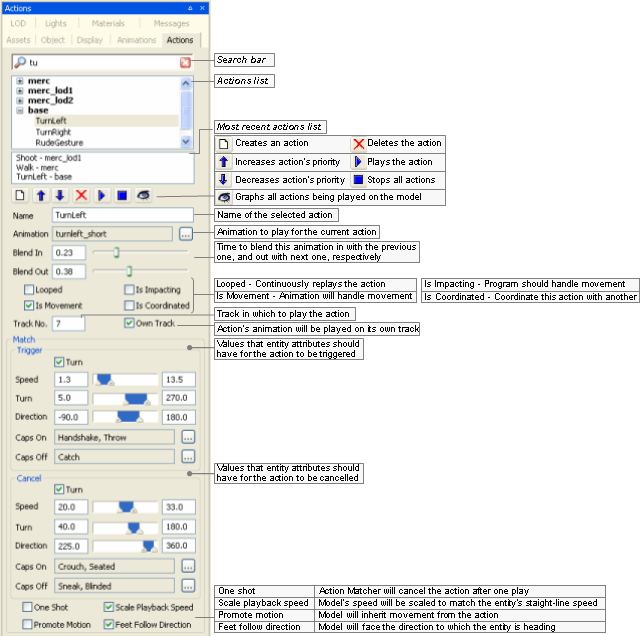Select RudeGesture in actions list

coord(59,143)
